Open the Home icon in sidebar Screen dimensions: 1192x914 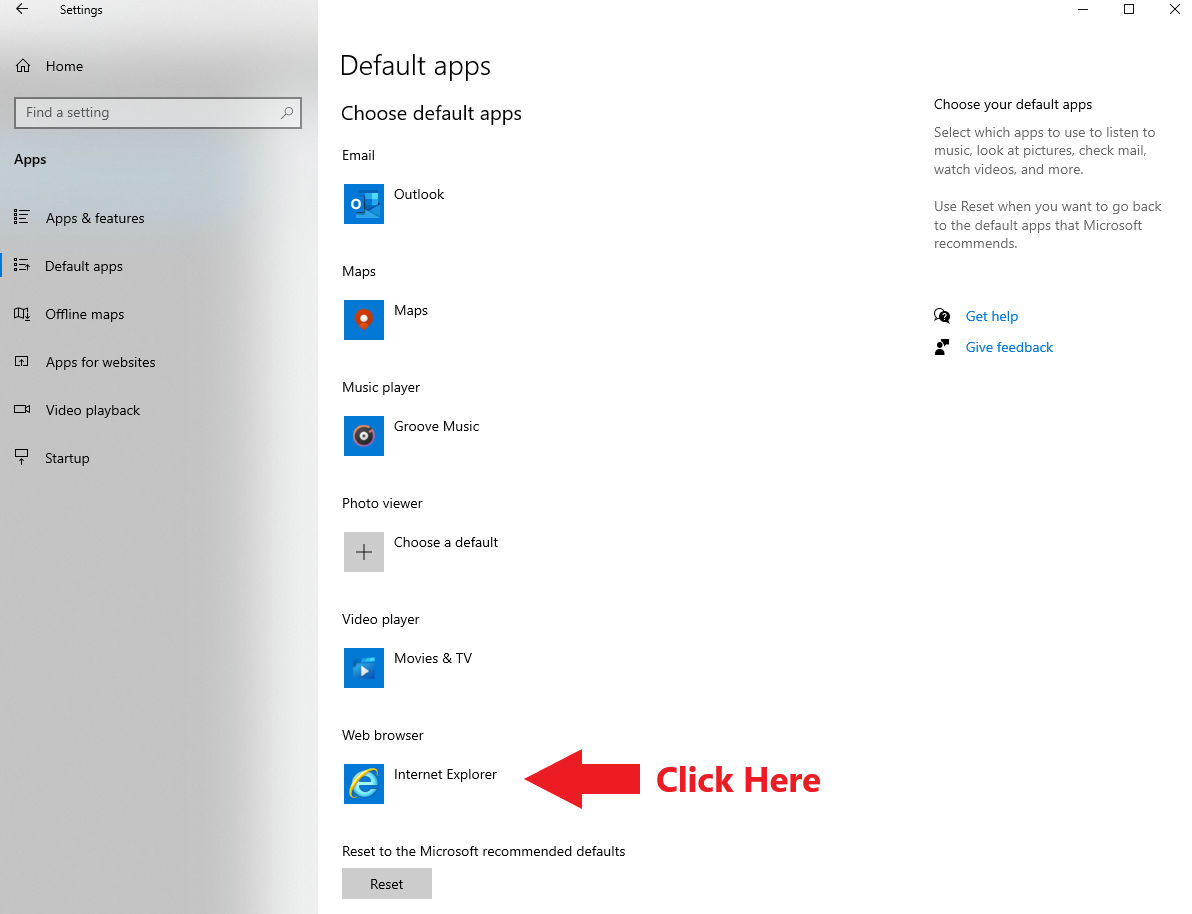tap(23, 66)
